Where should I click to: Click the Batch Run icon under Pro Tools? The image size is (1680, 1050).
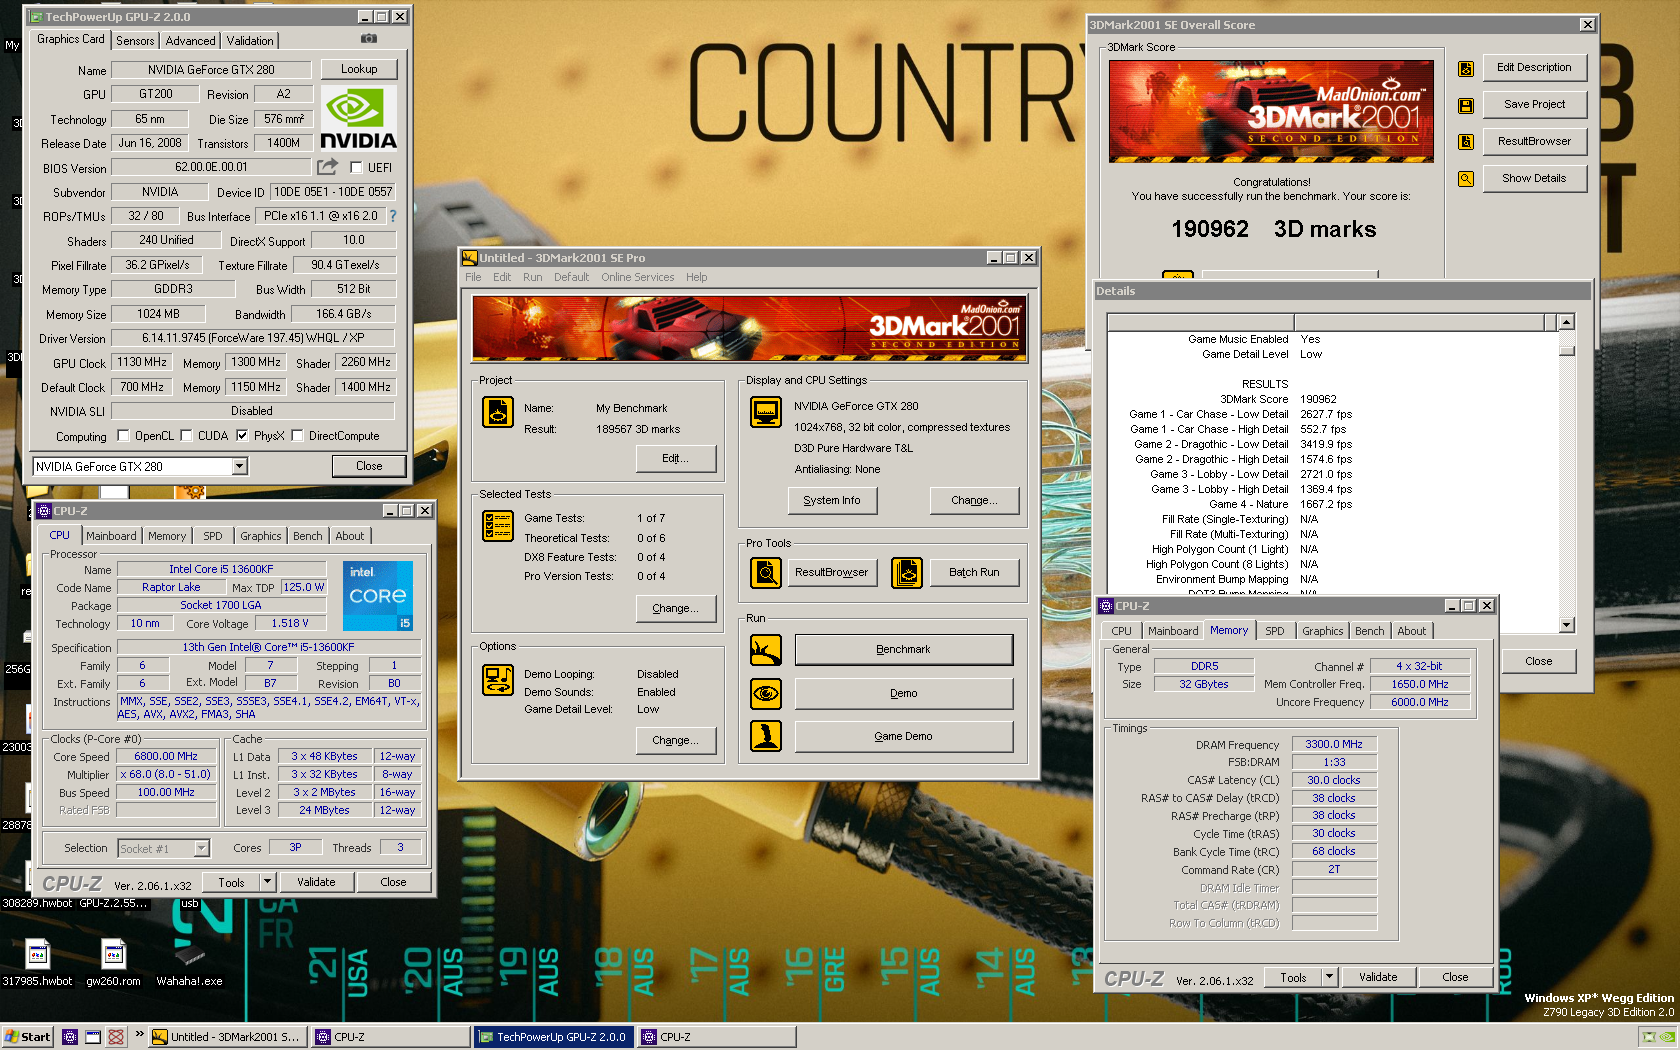[x=907, y=573]
